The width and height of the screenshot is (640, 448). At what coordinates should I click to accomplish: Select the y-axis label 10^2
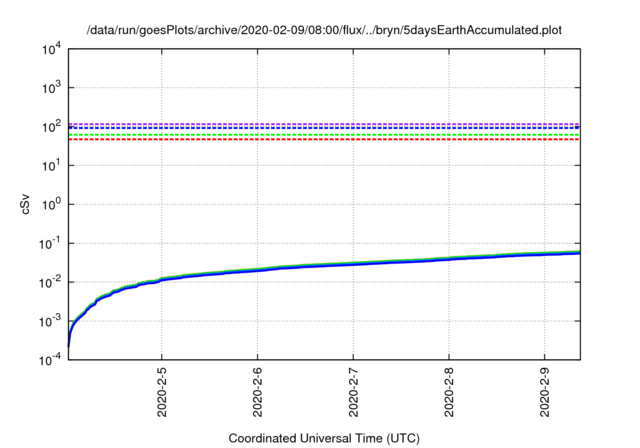tap(51, 127)
